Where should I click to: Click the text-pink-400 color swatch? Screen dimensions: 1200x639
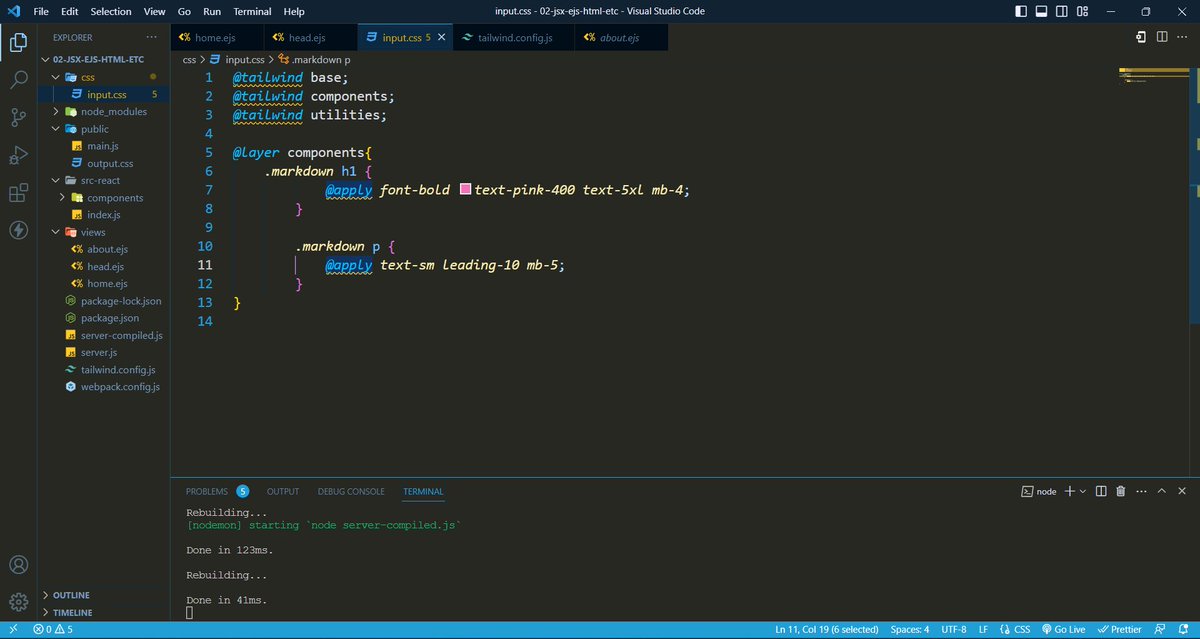coord(465,189)
